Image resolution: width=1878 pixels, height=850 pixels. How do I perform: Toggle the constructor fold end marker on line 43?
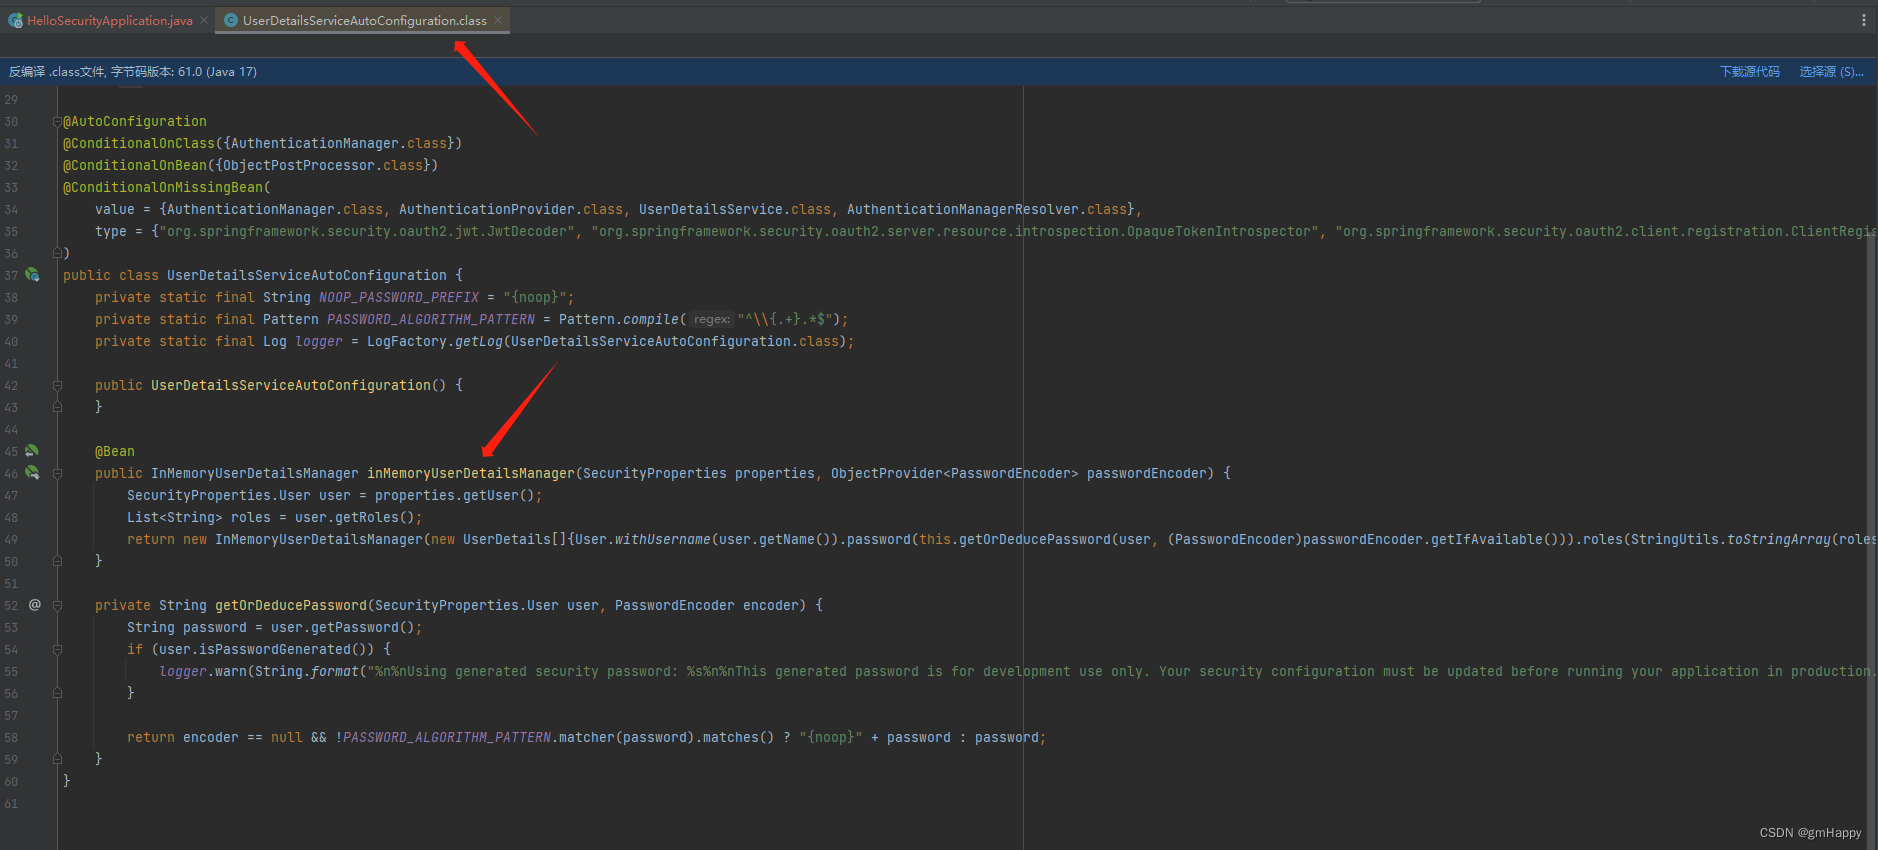[57, 407]
